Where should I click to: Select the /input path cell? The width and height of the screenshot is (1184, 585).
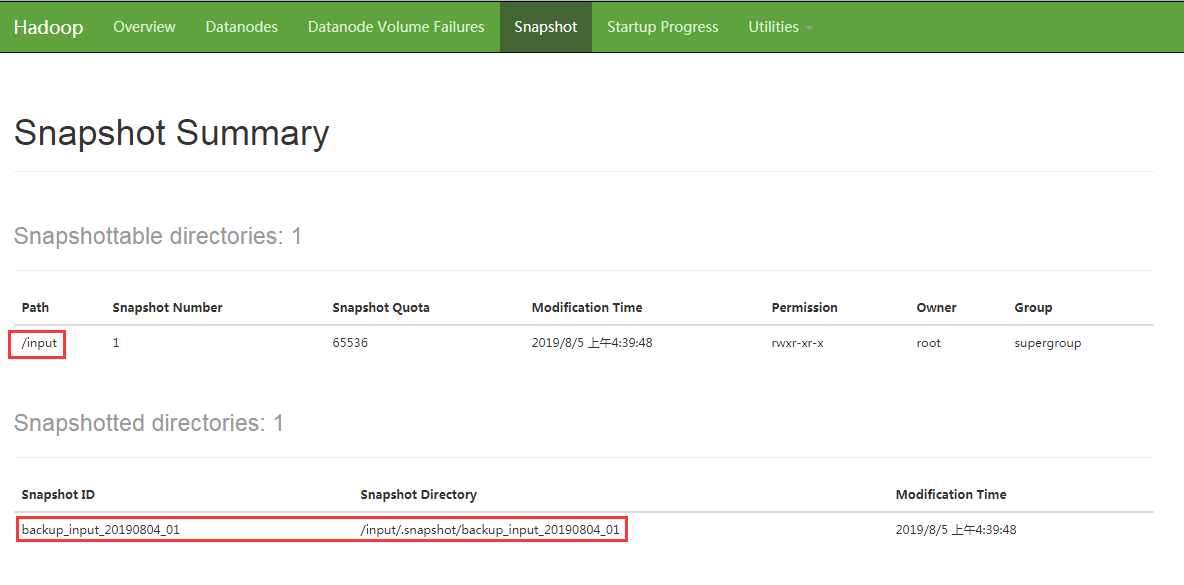pos(39,343)
